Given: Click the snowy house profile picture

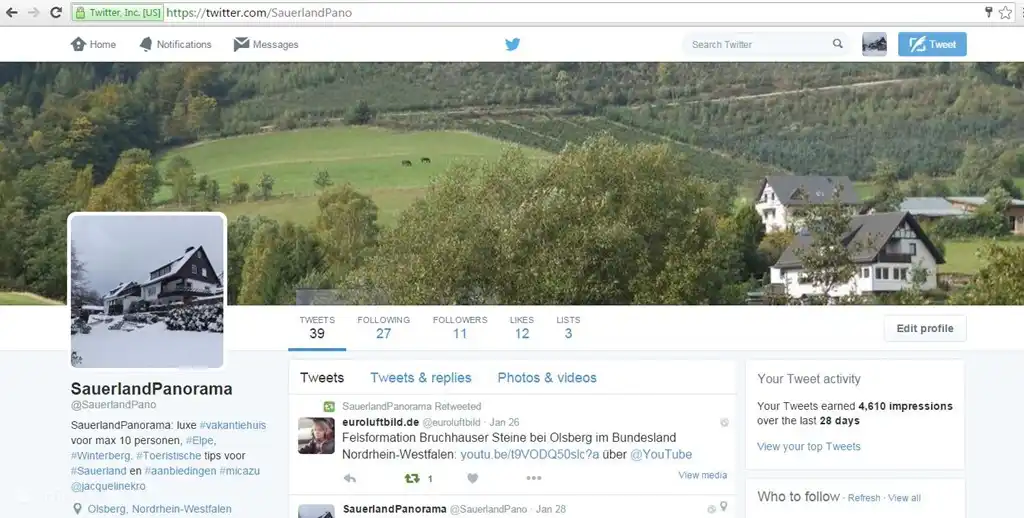Looking at the screenshot, I should (148, 291).
